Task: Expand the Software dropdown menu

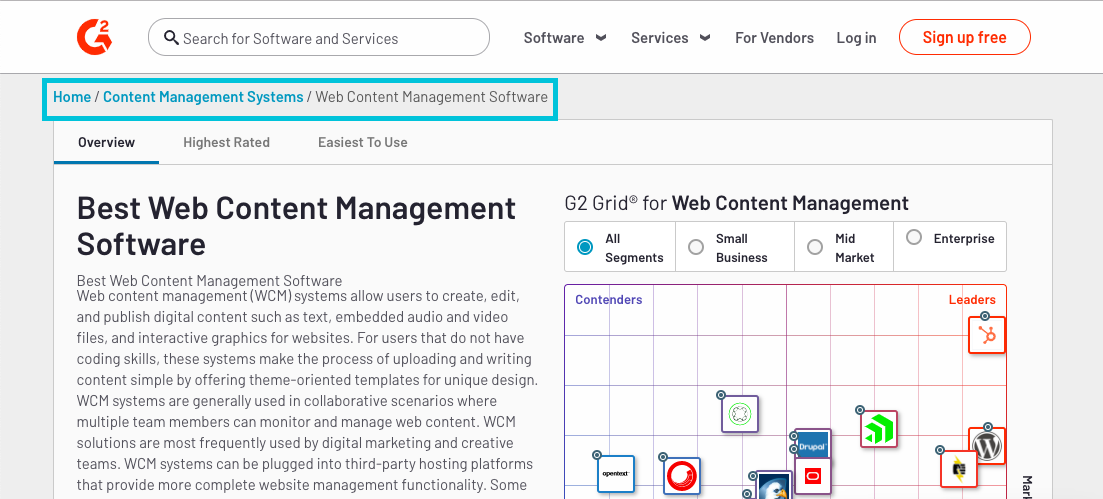Action: coord(565,38)
